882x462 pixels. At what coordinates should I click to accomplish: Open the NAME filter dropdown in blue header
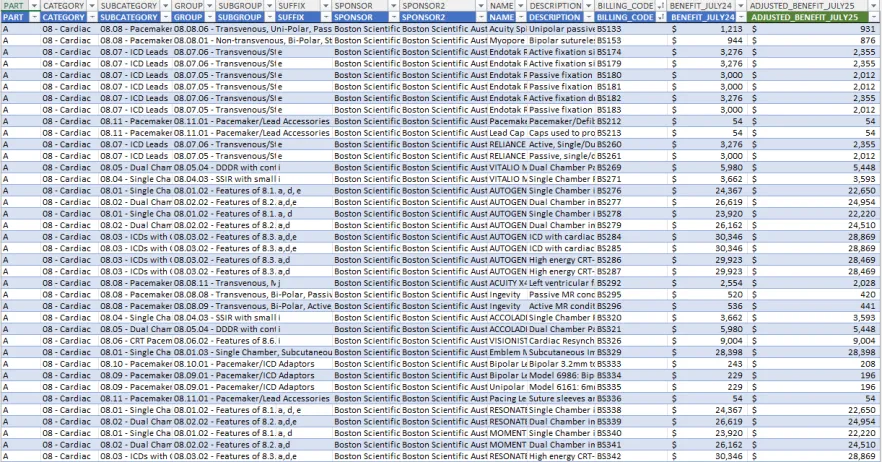[519, 17]
